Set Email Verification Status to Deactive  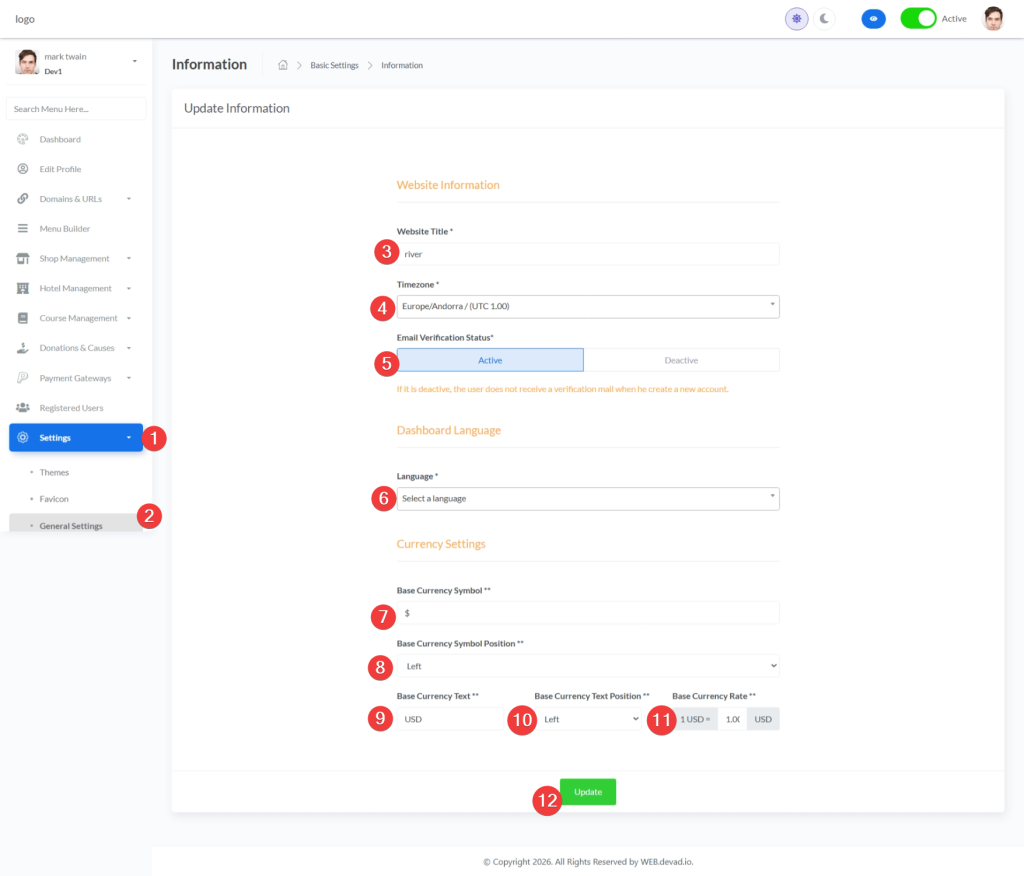point(681,360)
